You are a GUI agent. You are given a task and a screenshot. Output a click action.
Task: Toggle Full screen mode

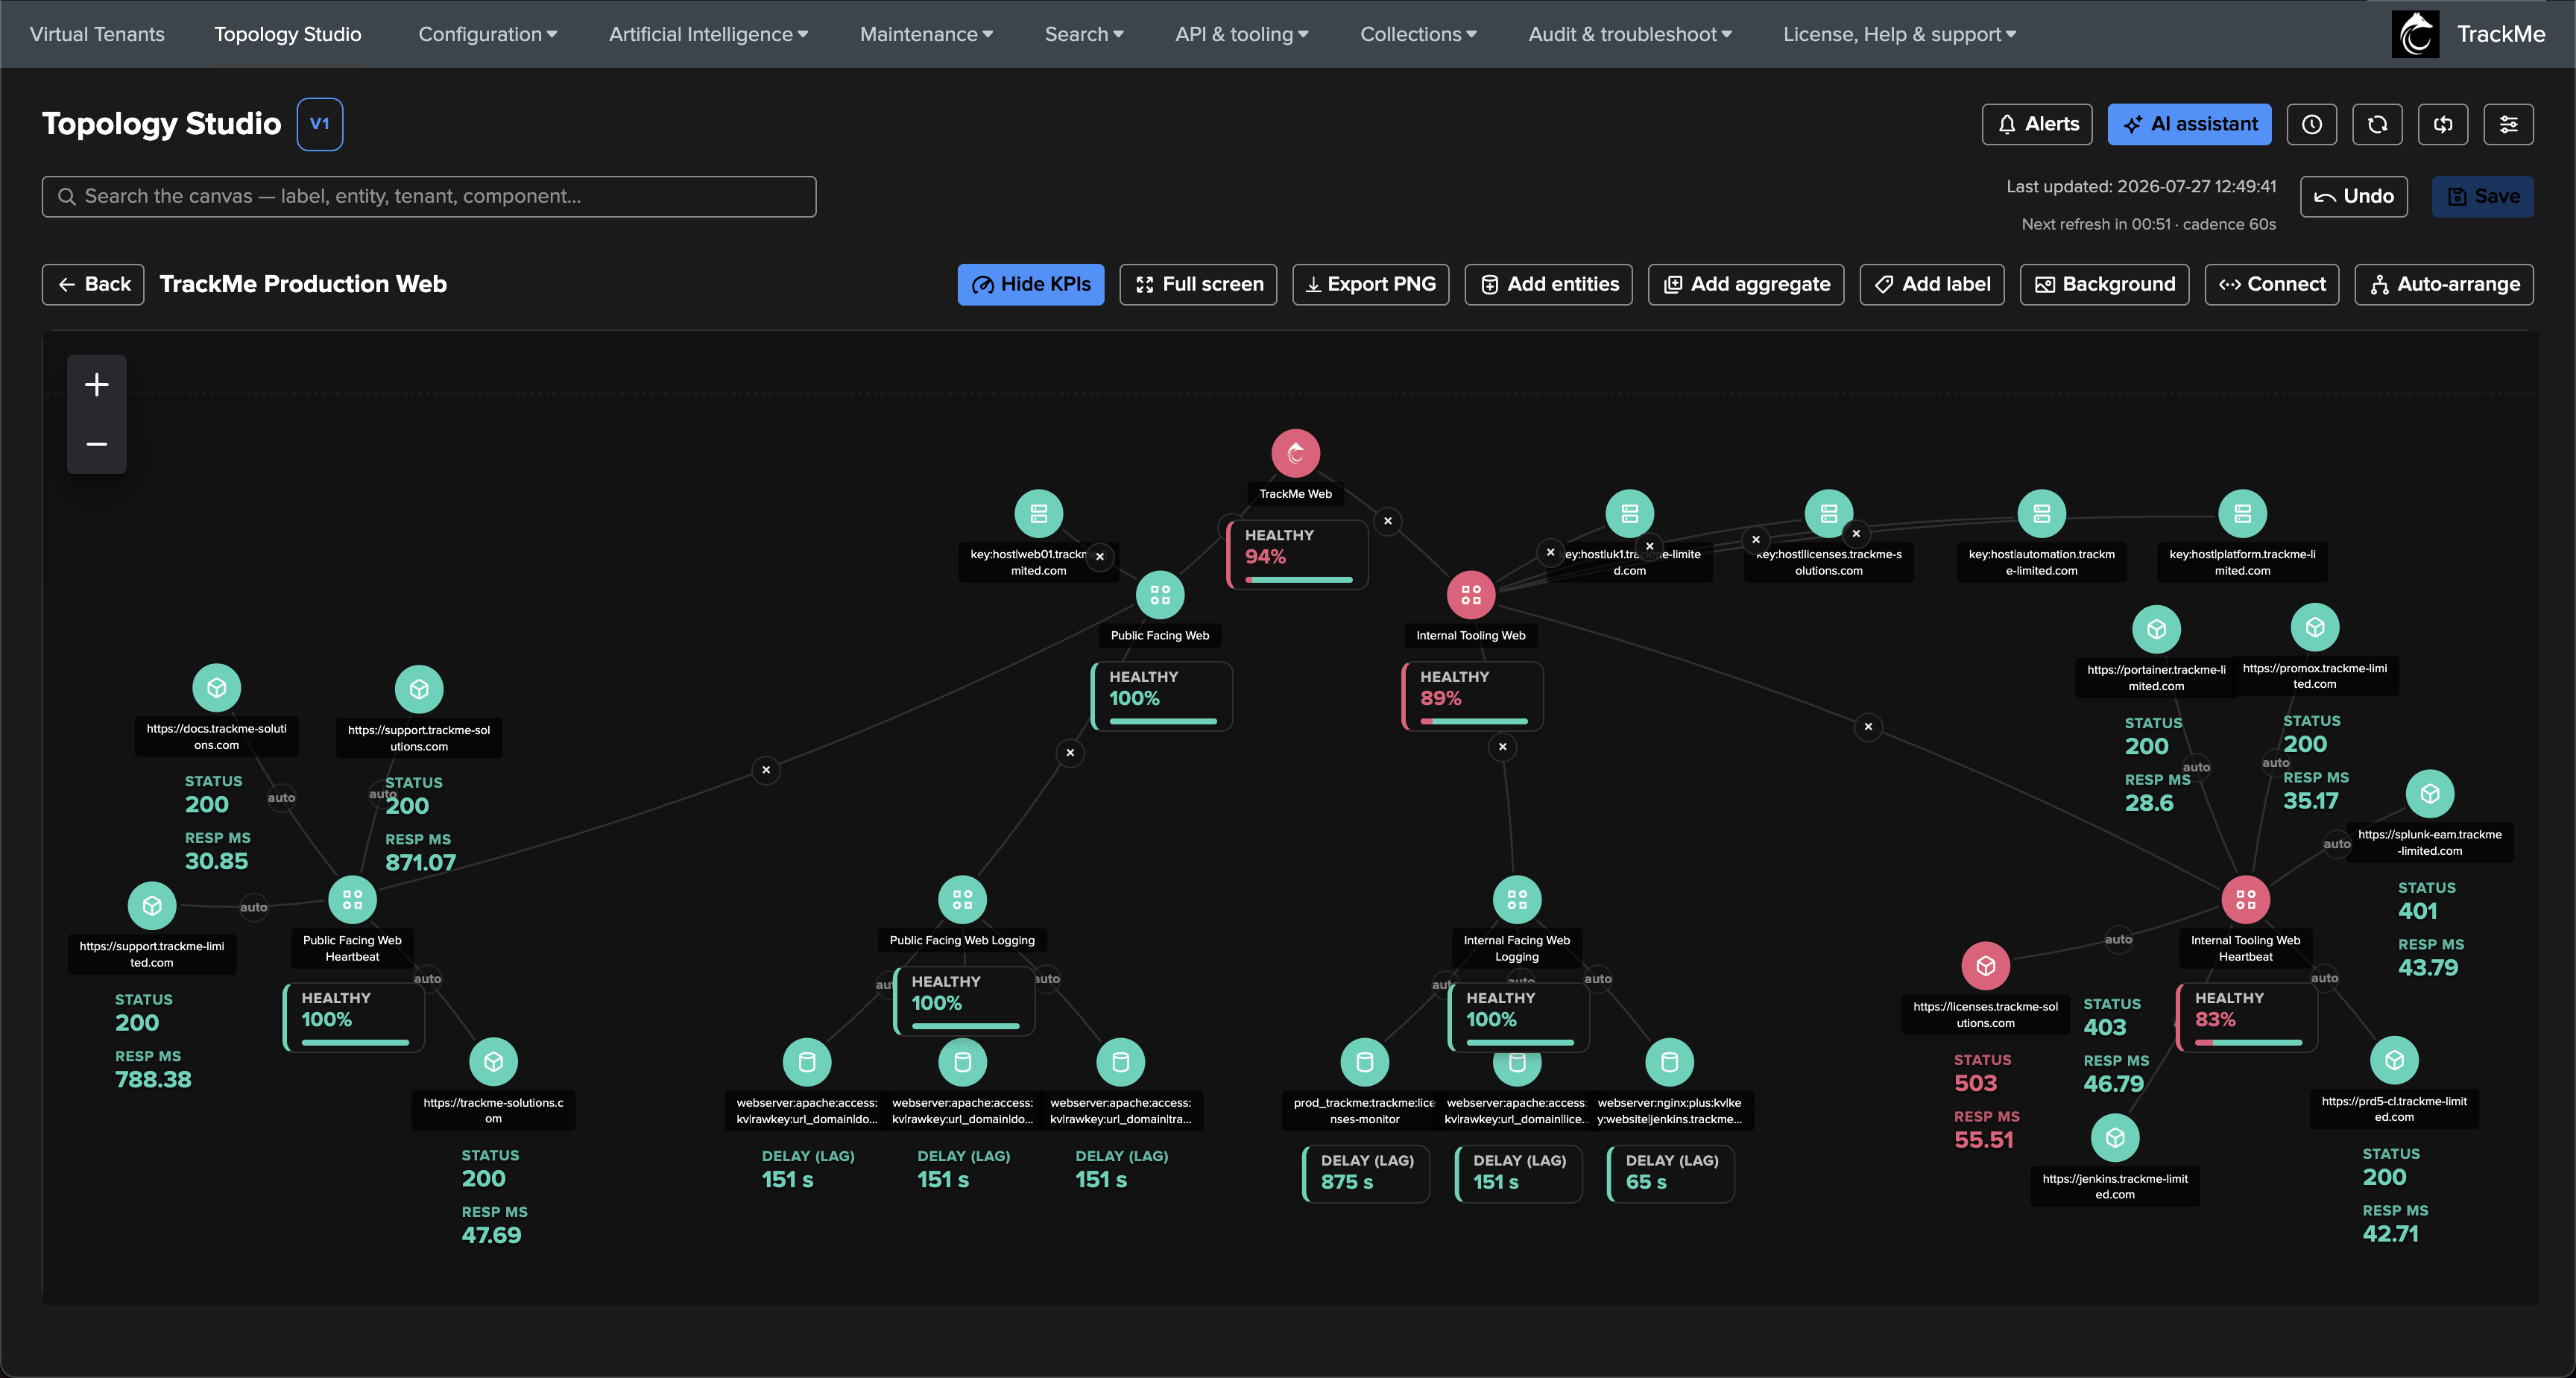(1198, 284)
